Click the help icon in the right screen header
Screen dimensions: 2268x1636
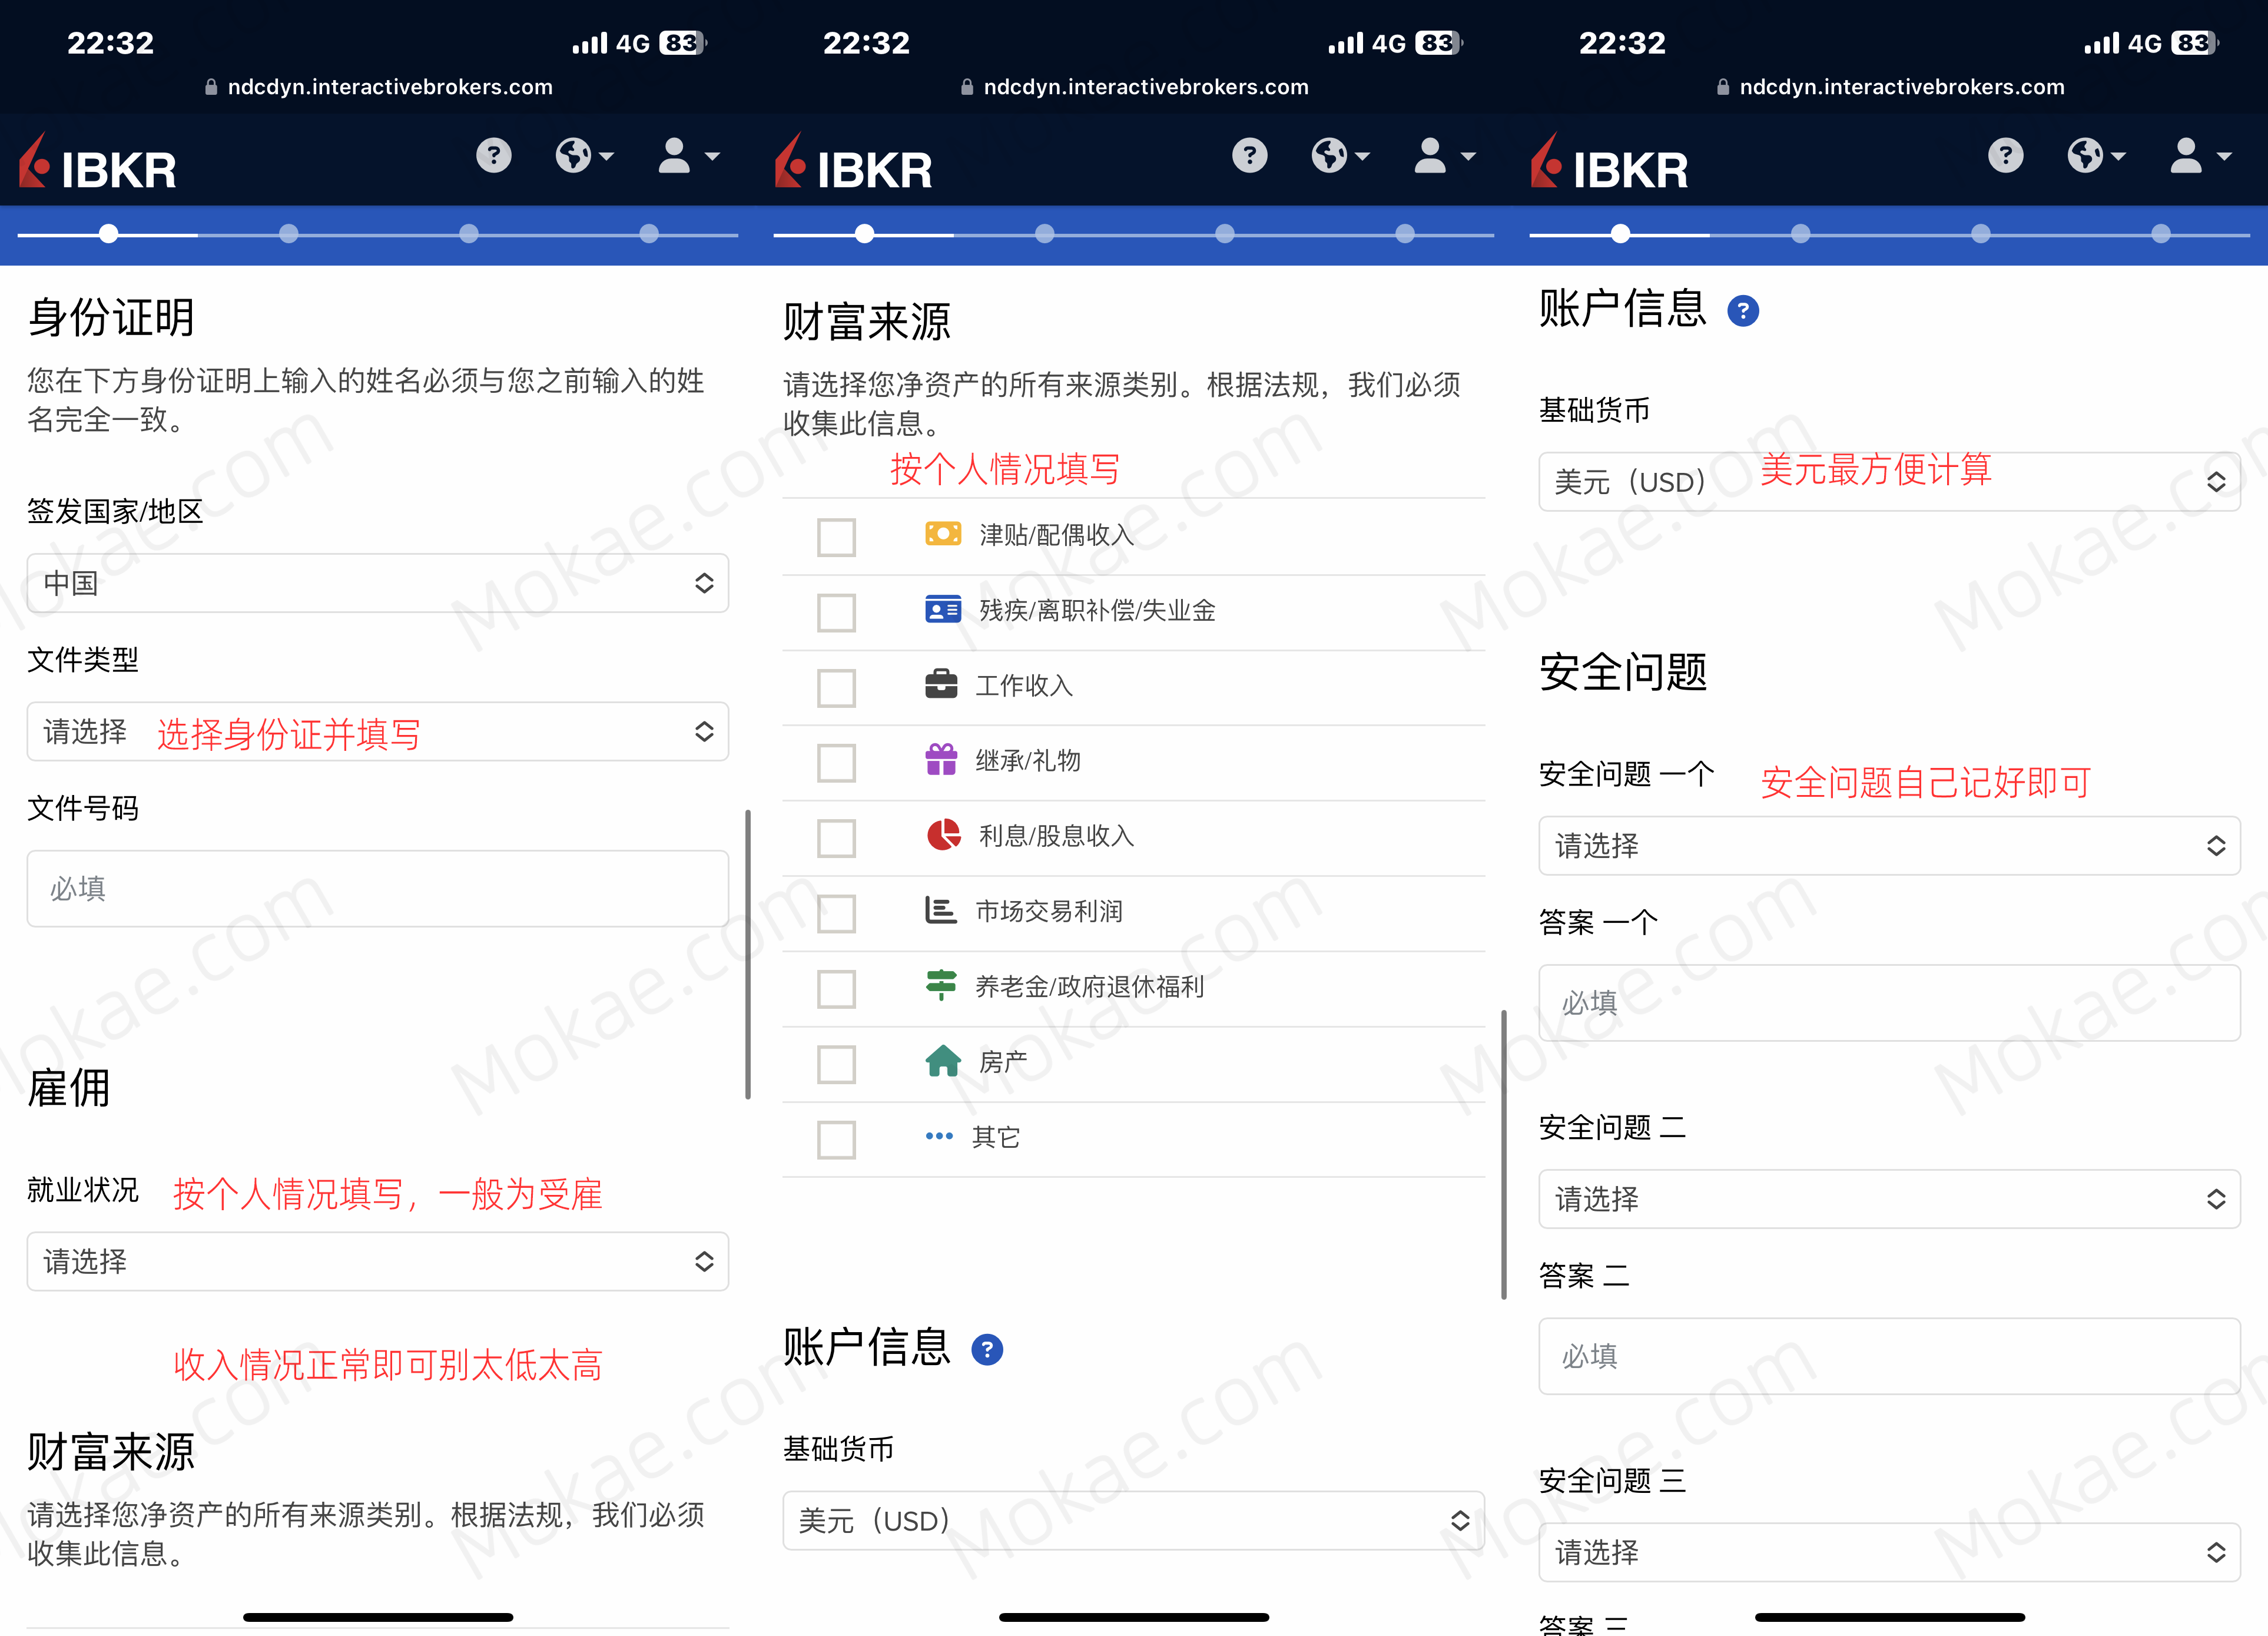point(2005,155)
